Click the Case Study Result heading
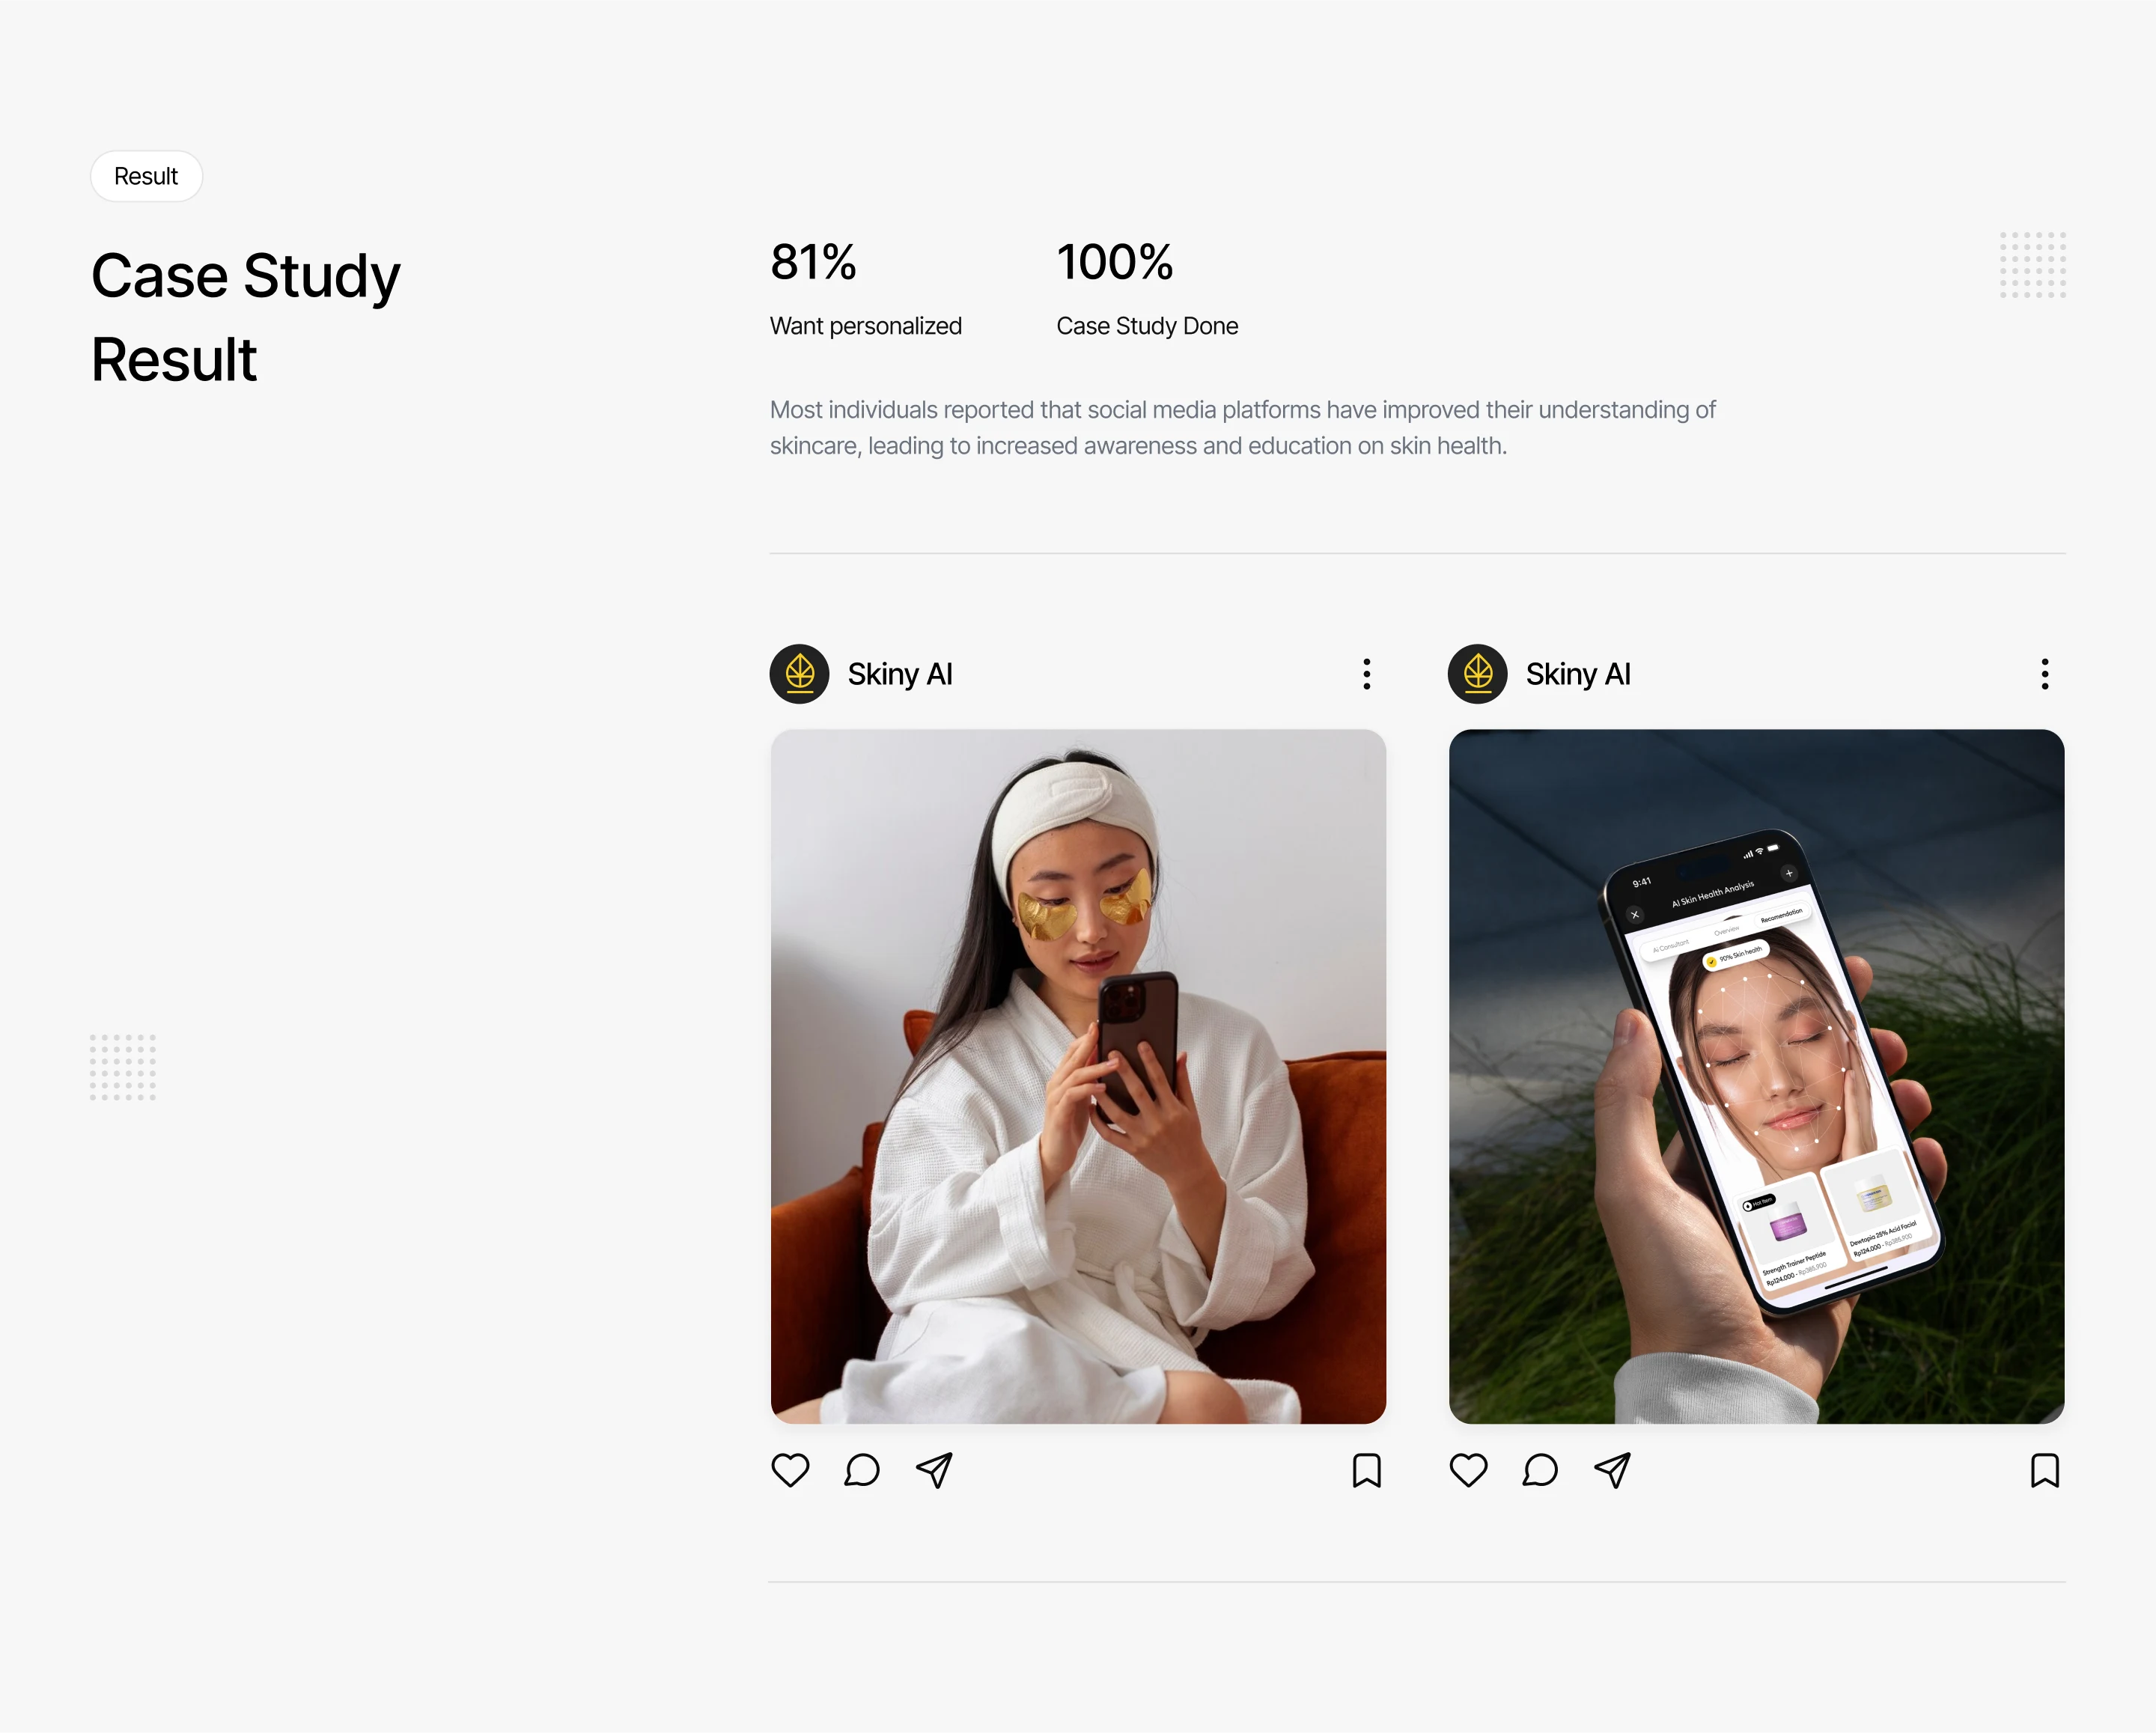2156x1733 pixels. coord(245,317)
